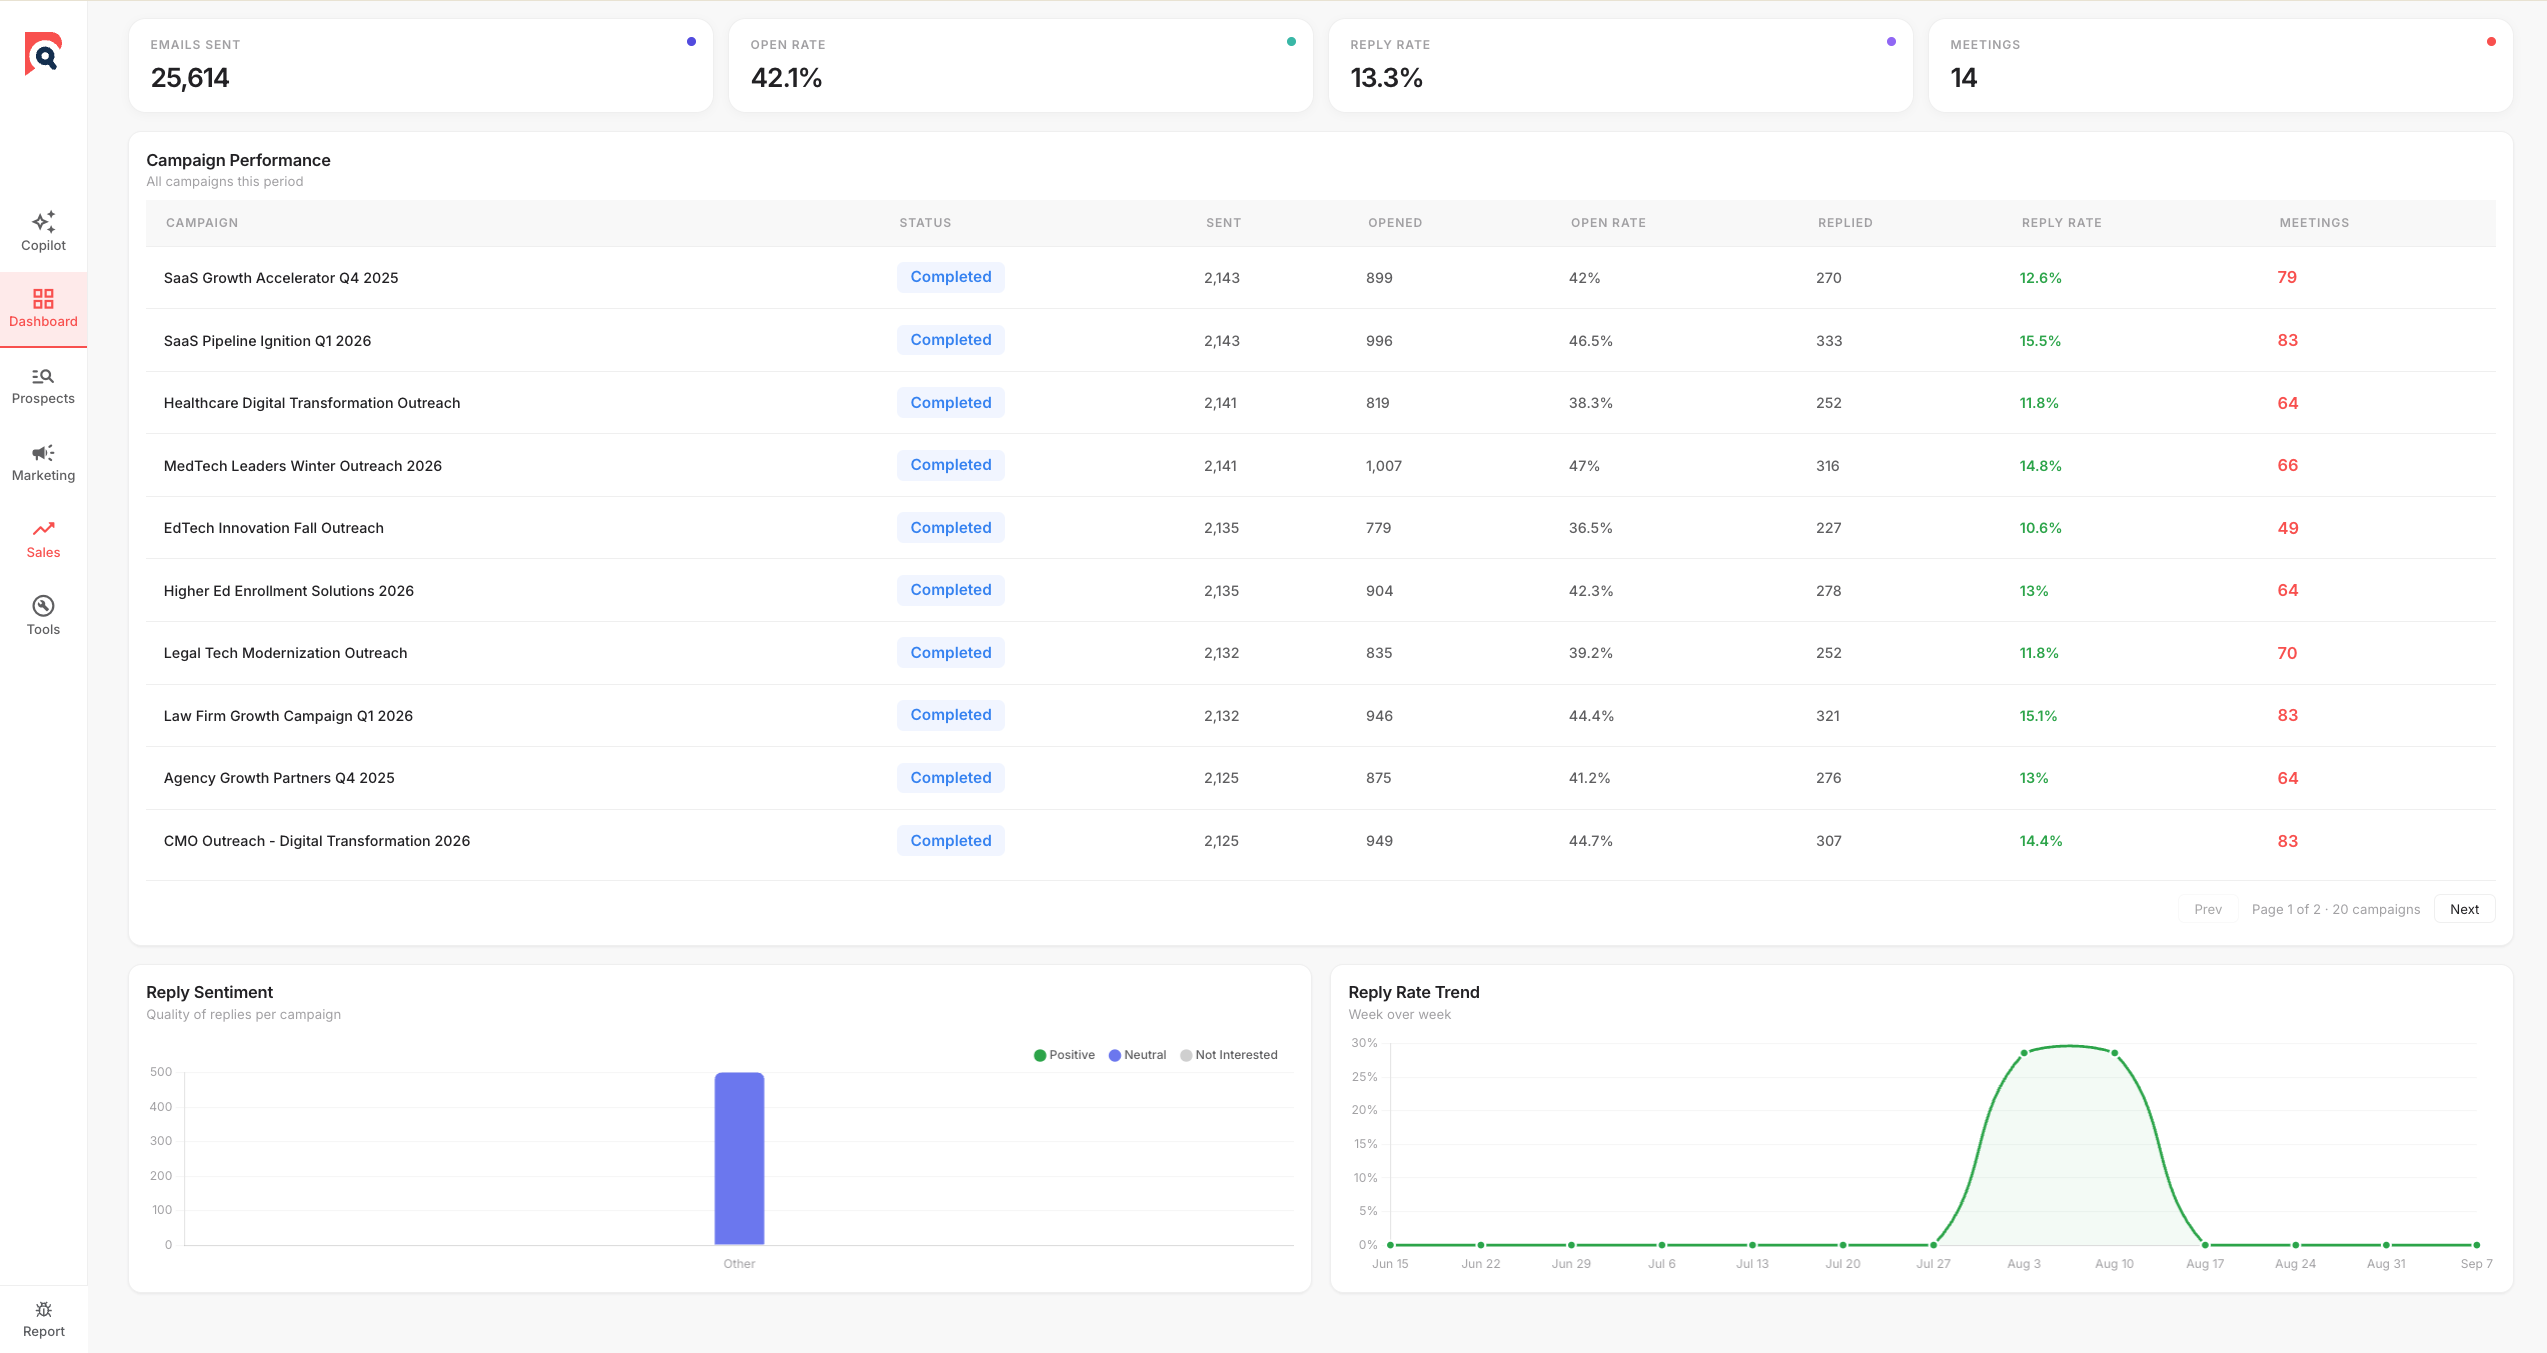Image resolution: width=2547 pixels, height=1353 pixels.
Task: Click the 42.1% open rate card
Action: pos(1020,65)
